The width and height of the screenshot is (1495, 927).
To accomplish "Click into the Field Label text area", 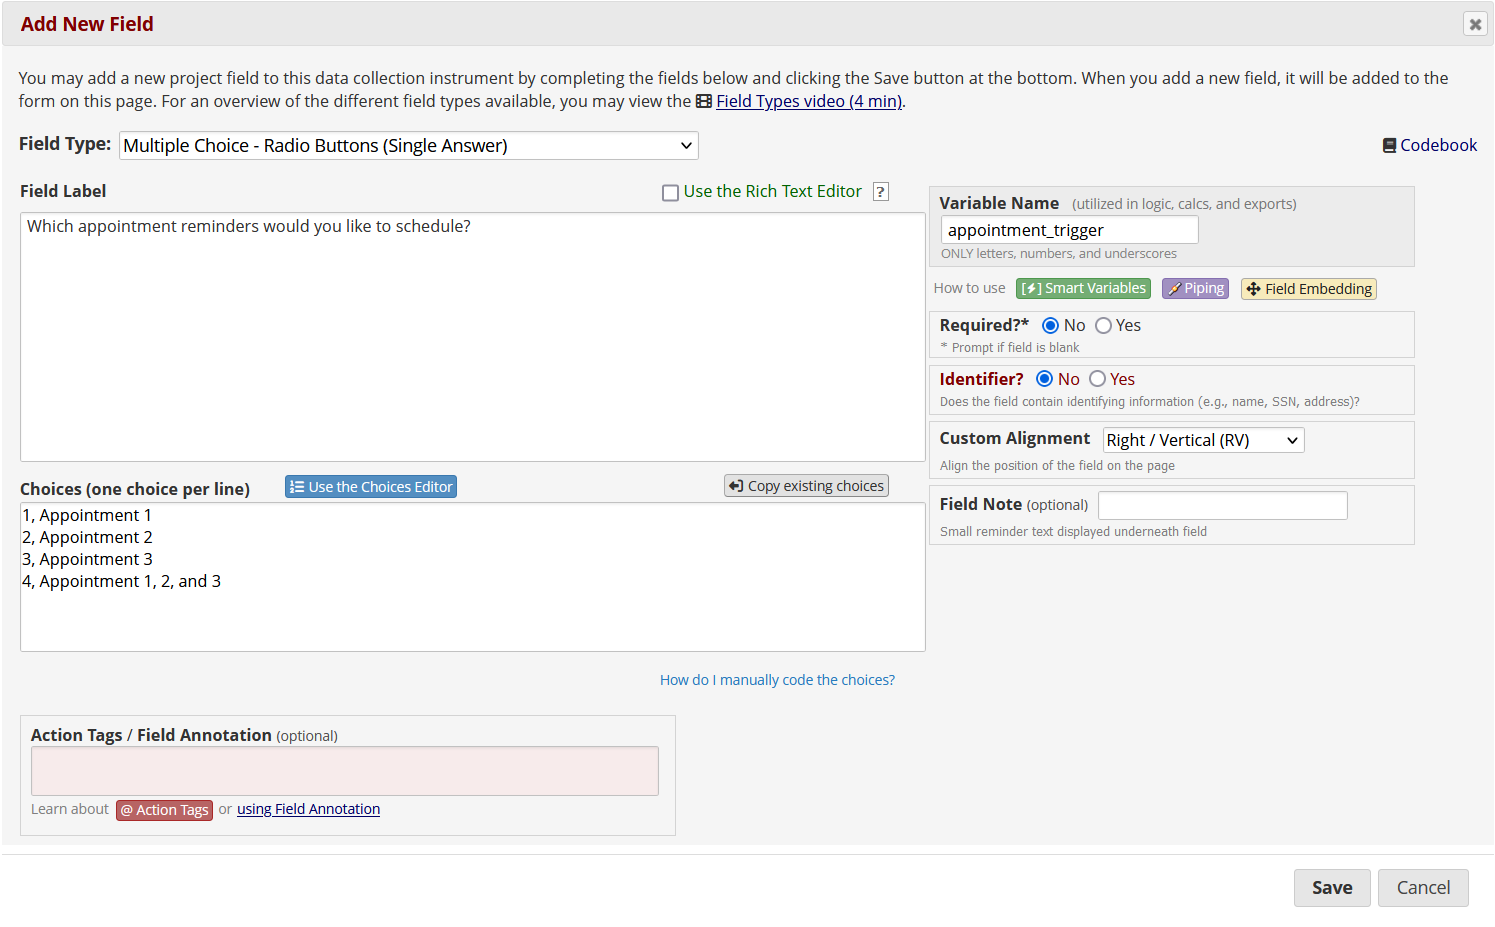I will coord(472,337).
